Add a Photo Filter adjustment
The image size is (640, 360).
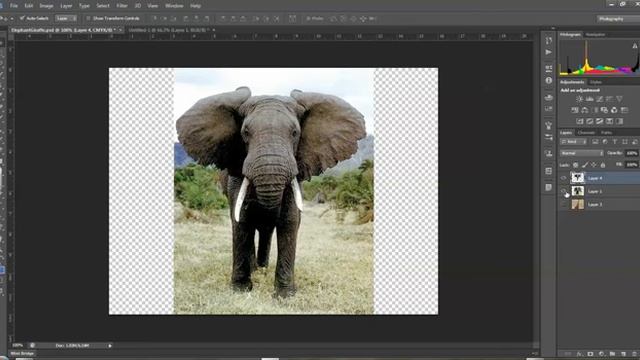coord(604,110)
